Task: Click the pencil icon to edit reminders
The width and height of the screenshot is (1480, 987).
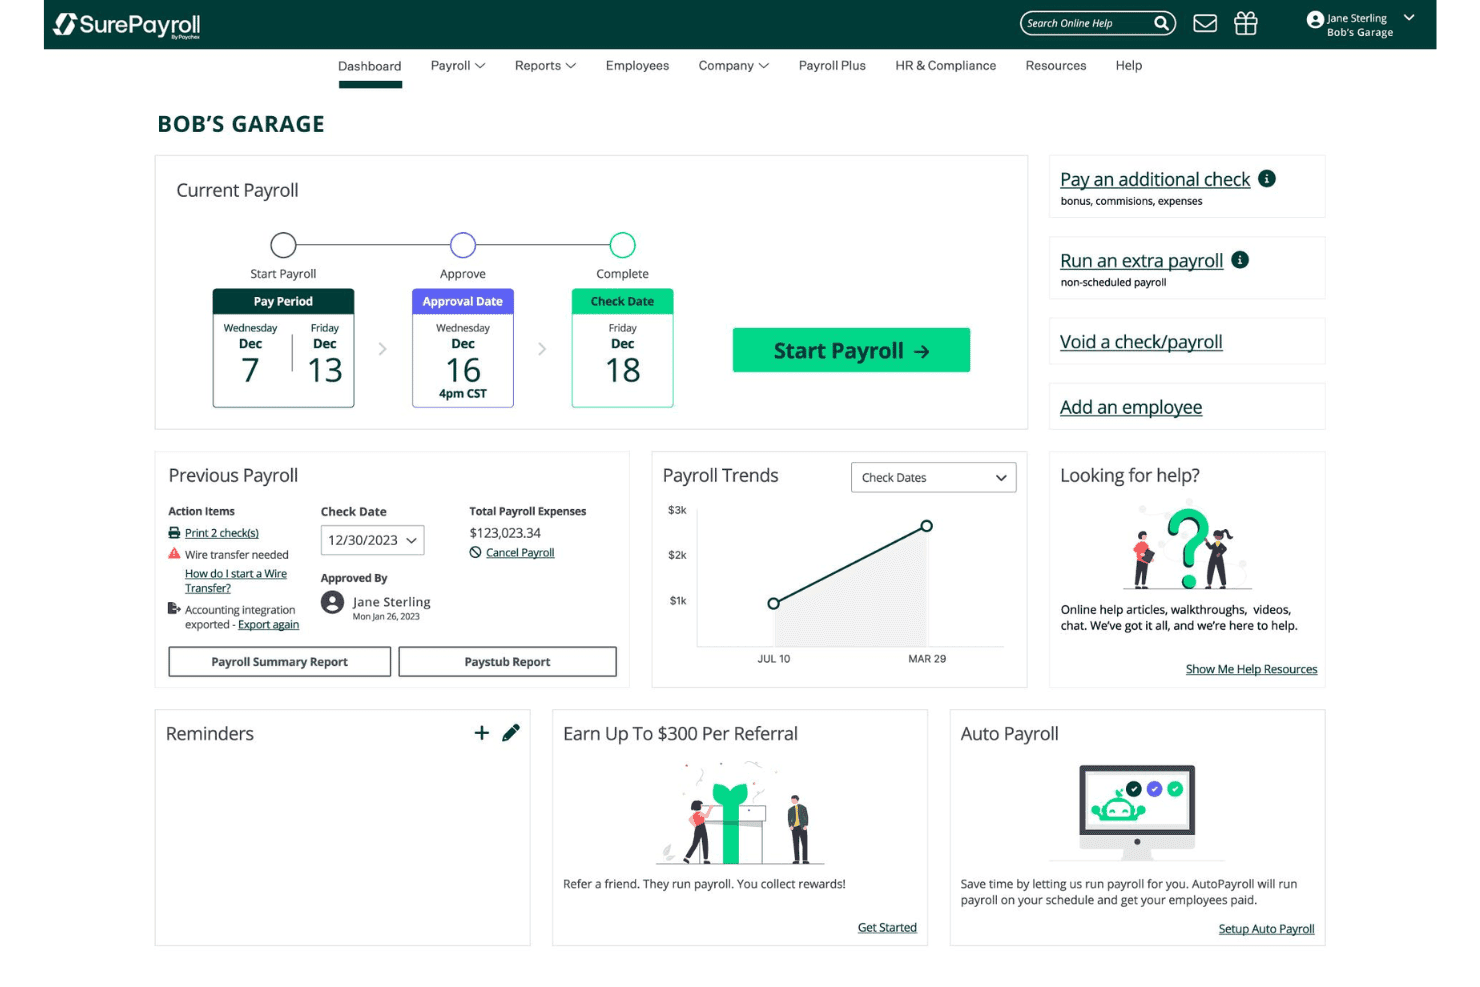Action: point(511,733)
